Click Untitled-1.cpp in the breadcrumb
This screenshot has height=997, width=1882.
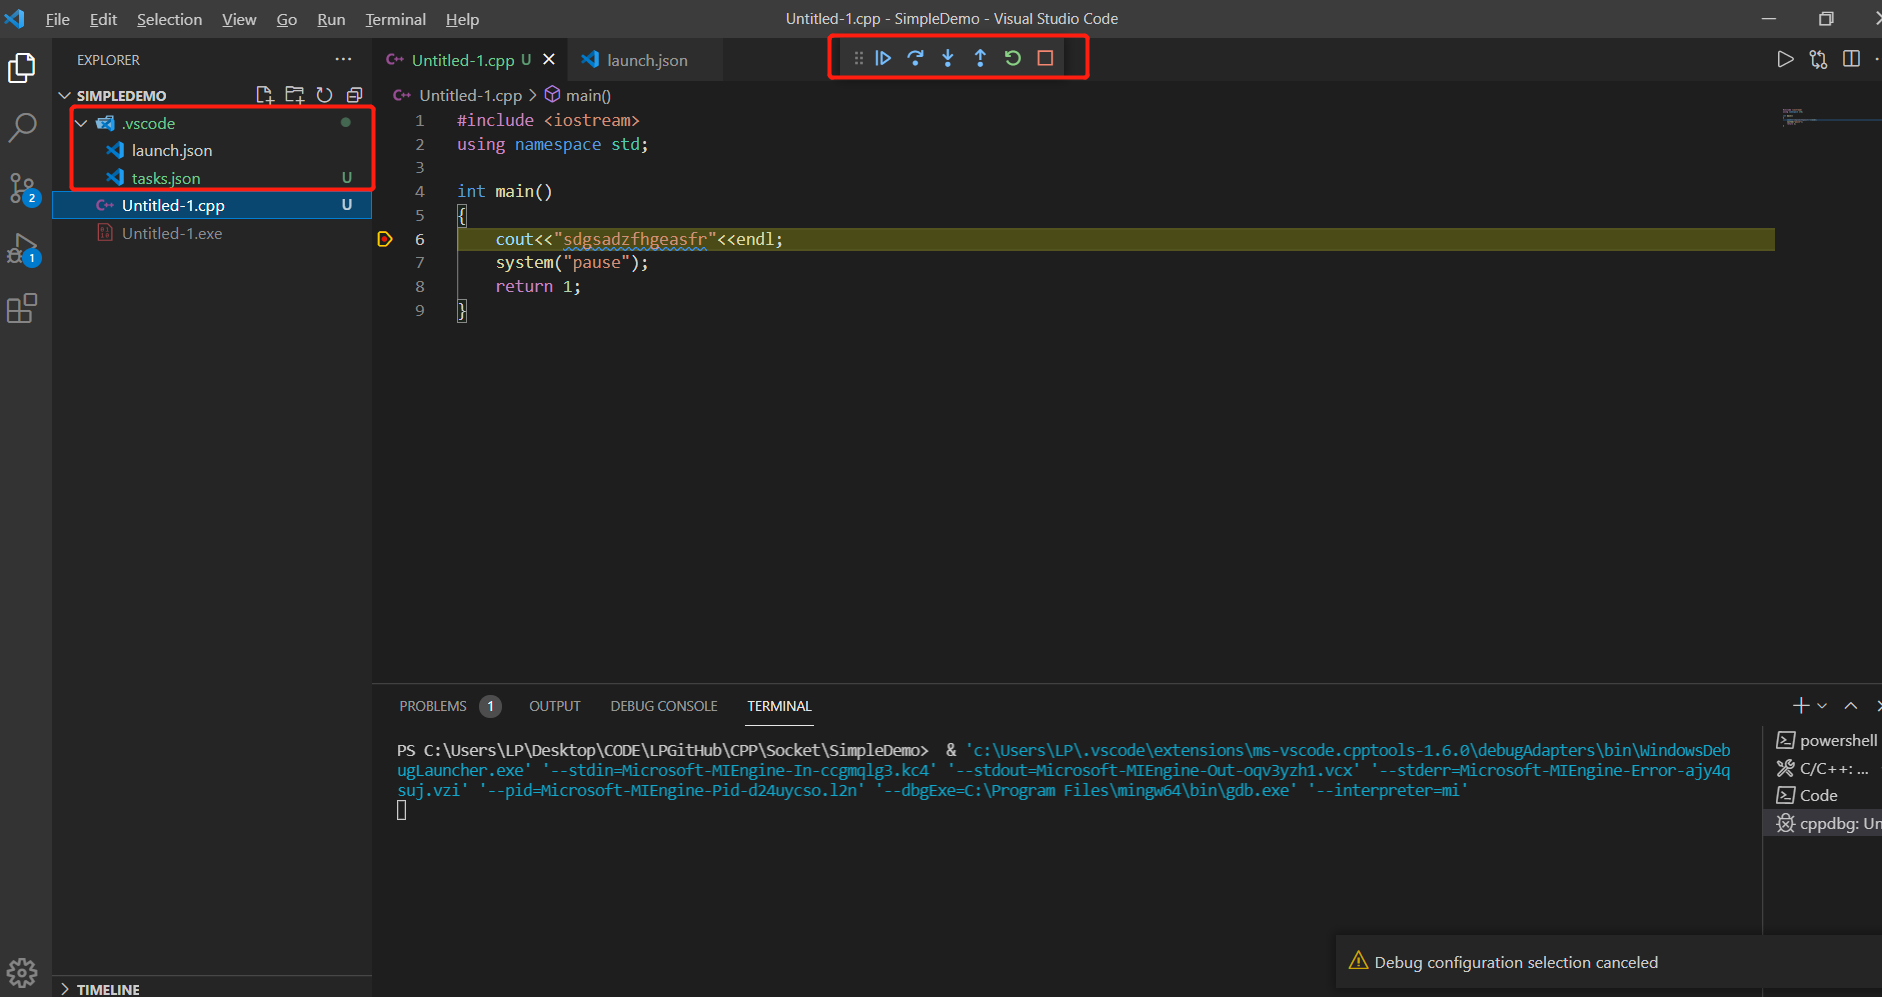tap(470, 95)
